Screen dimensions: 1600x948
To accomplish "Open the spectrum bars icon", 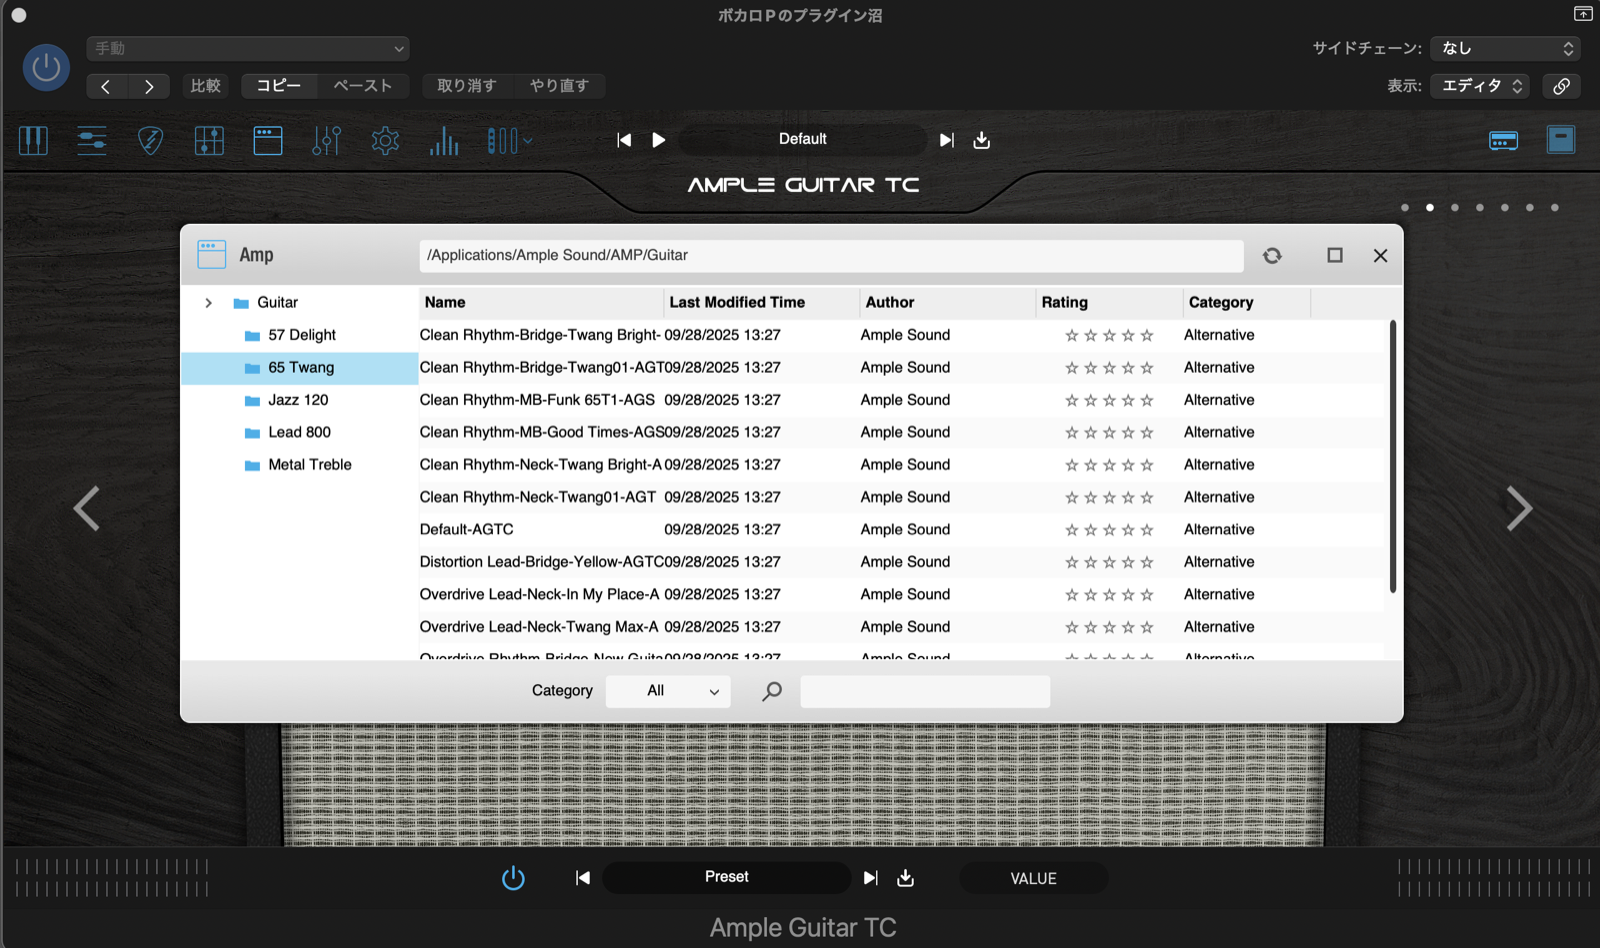I will (444, 140).
